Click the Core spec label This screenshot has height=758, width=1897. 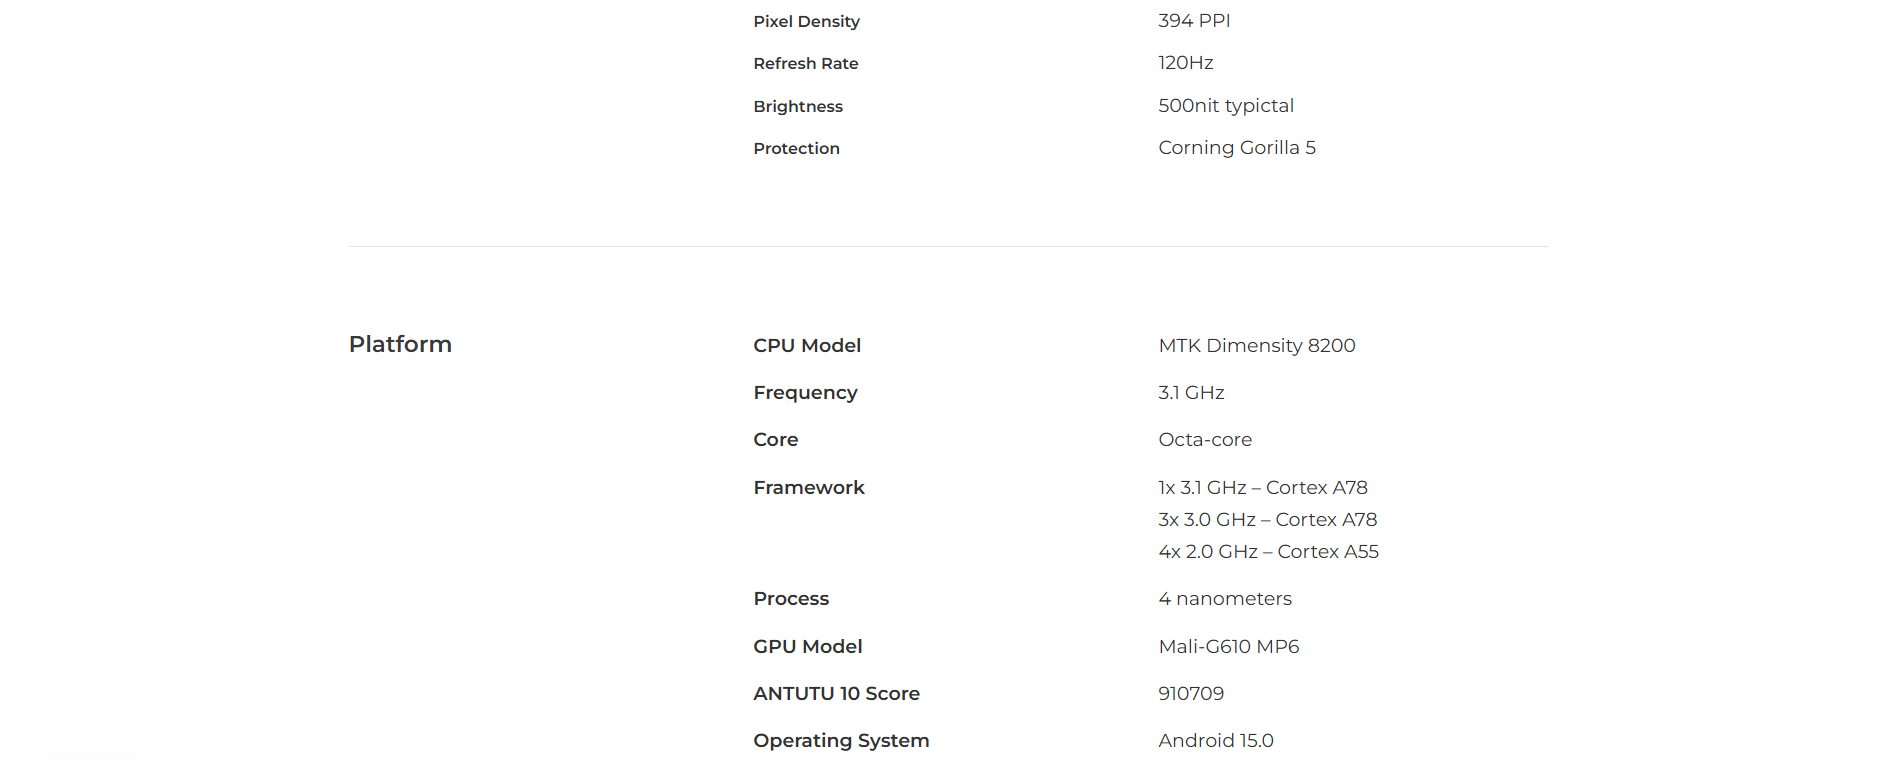tap(775, 440)
